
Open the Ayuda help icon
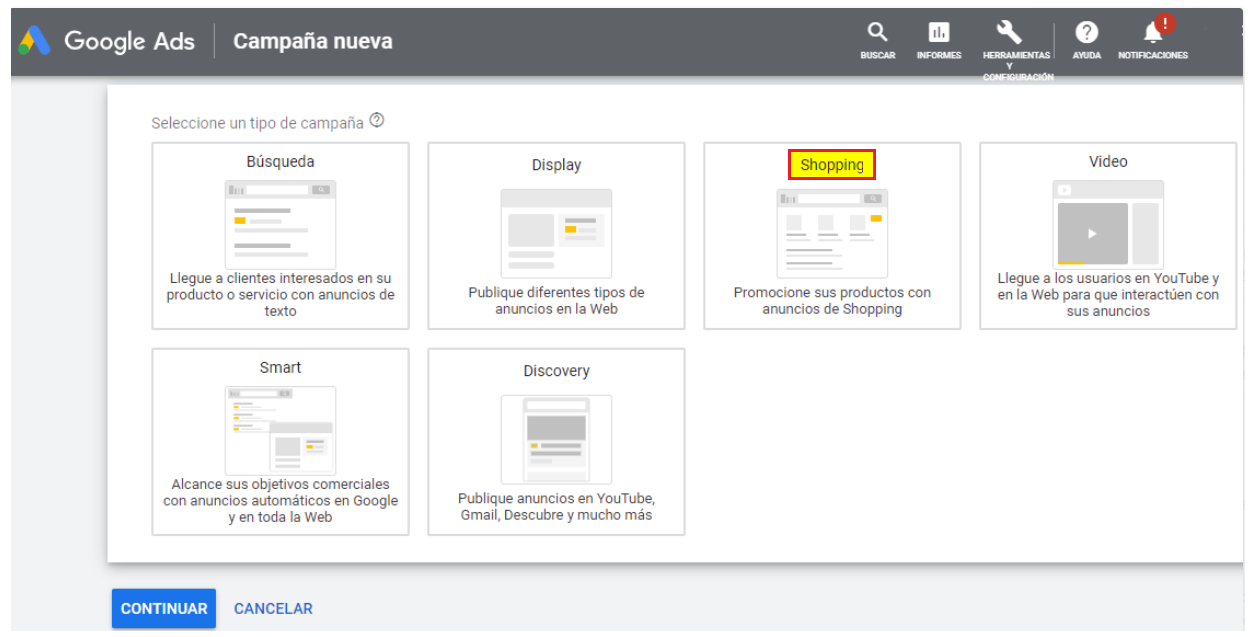[x=1086, y=33]
